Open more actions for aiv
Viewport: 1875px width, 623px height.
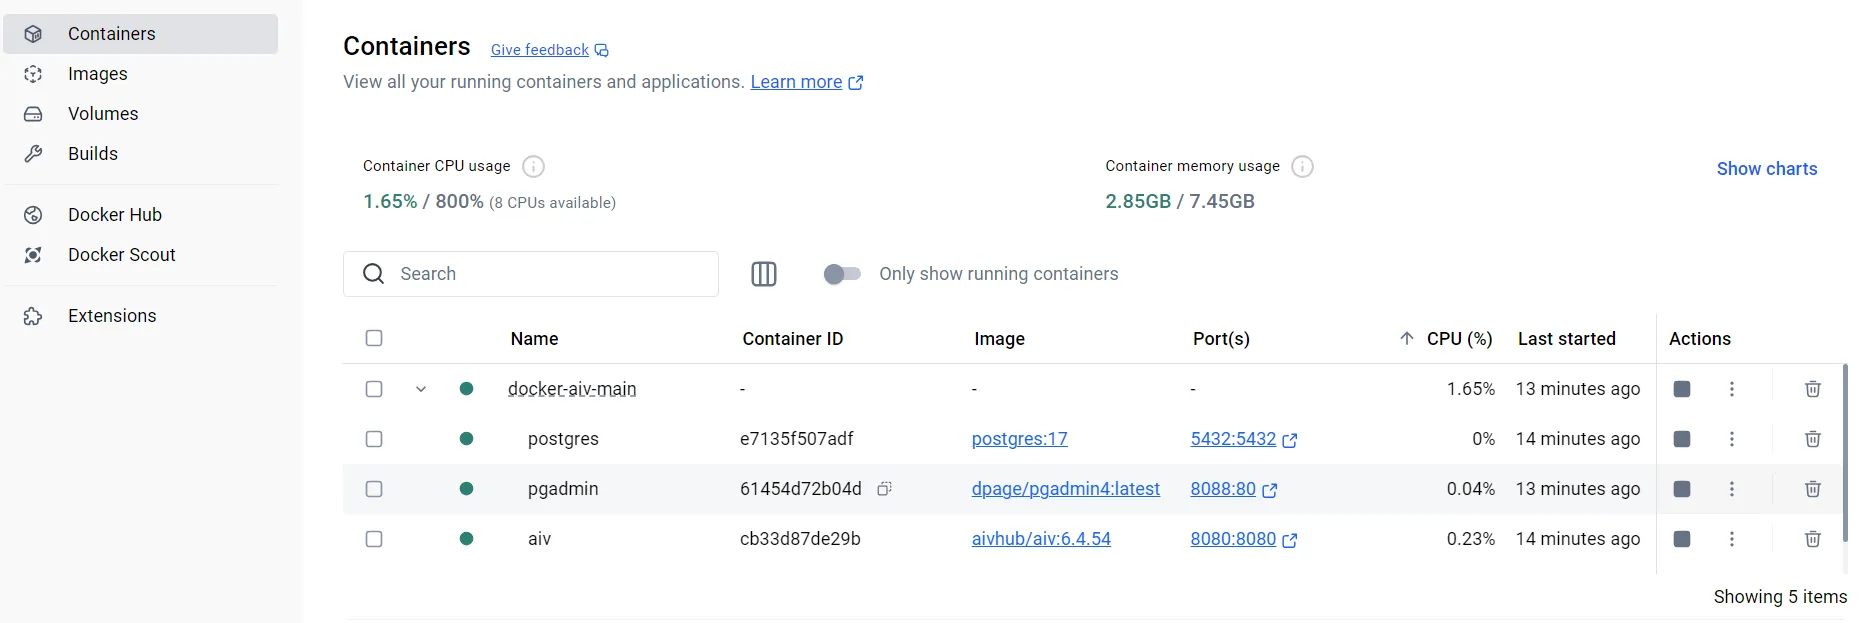1732,539
